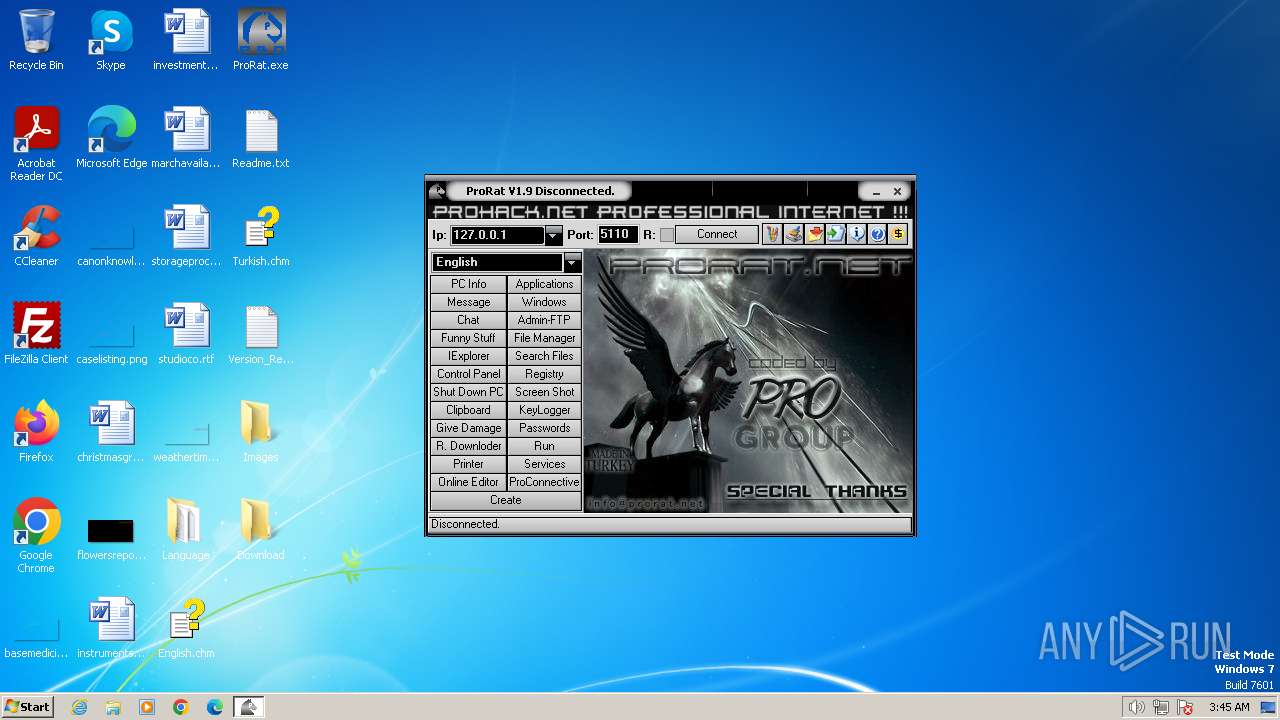
Task: Select the Acrobat Reader DC shortcut
Action: (36, 144)
